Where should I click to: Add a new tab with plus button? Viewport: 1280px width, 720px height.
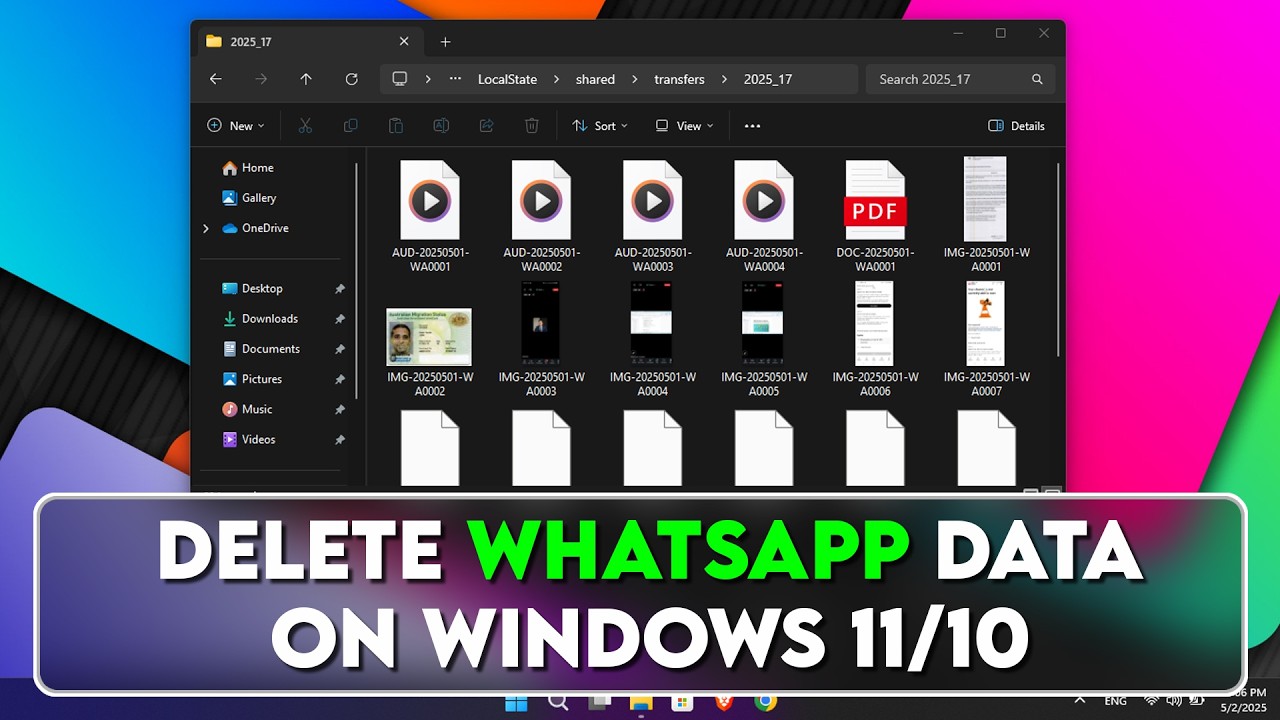(x=445, y=42)
